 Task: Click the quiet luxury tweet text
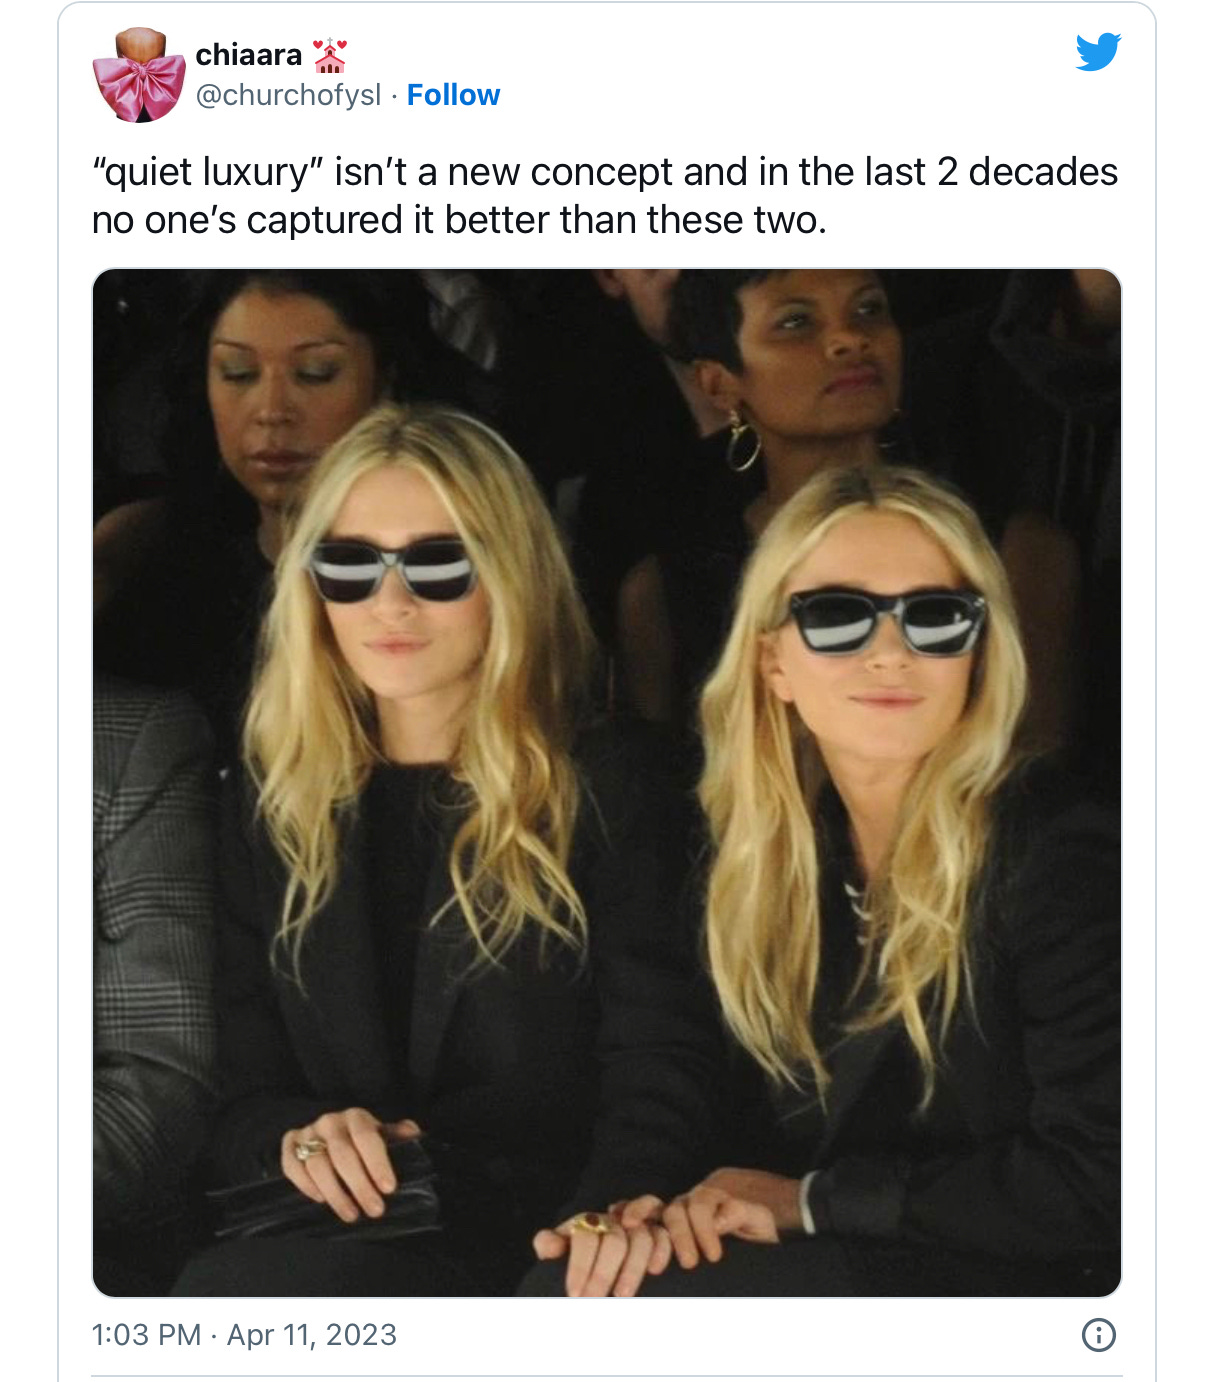coord(605,196)
